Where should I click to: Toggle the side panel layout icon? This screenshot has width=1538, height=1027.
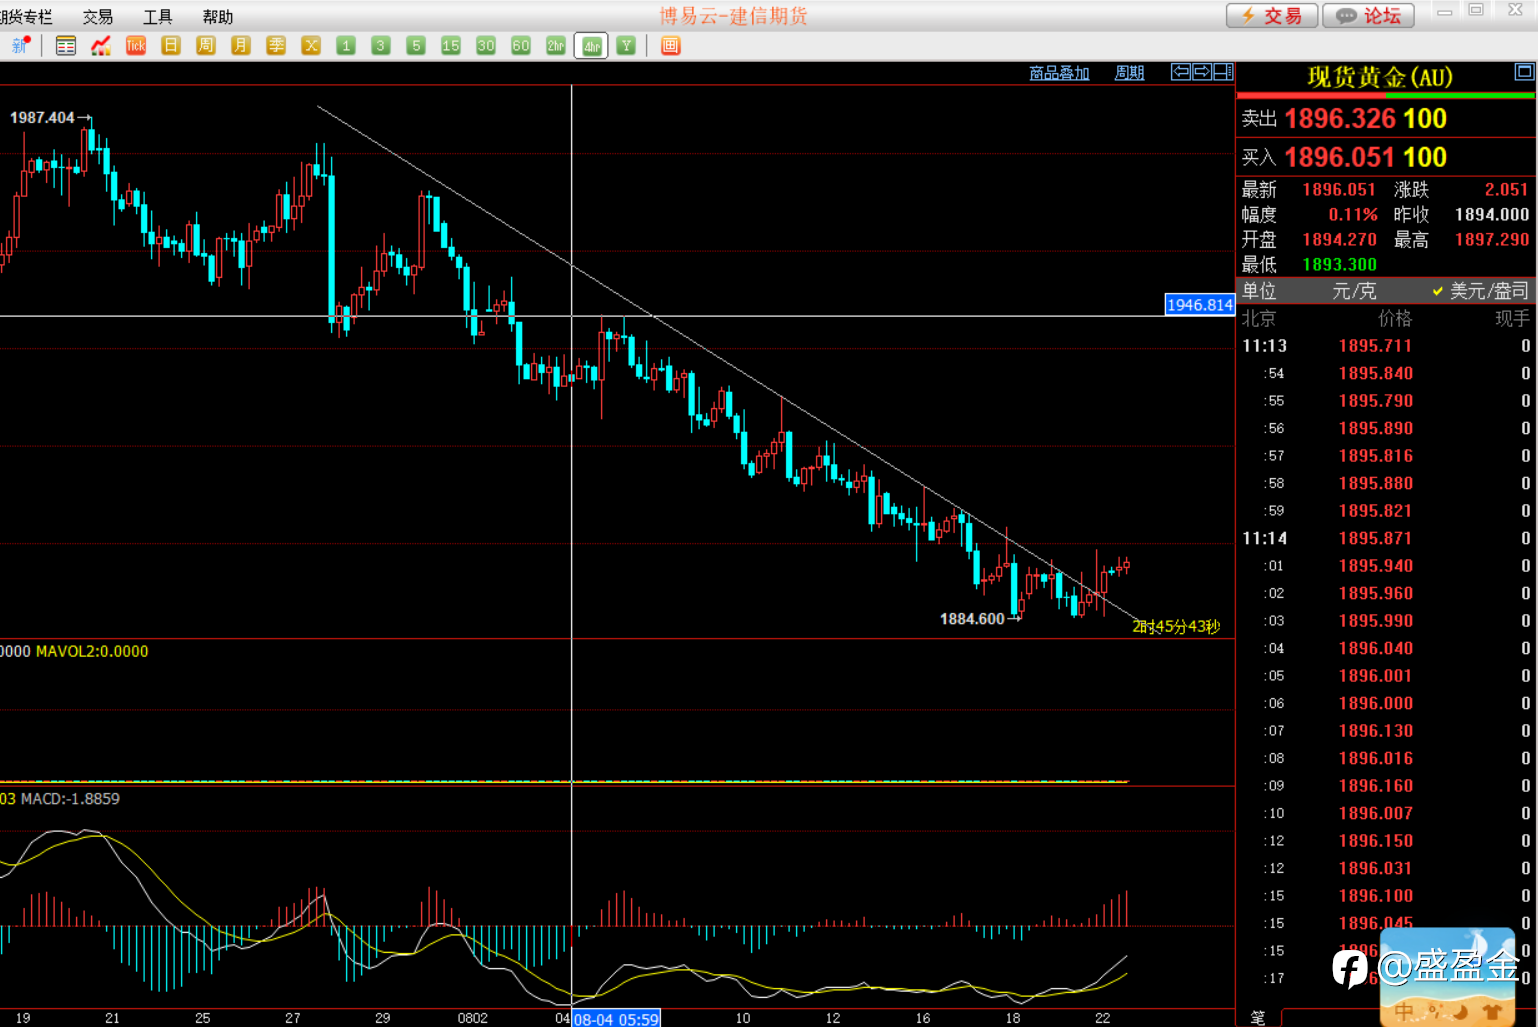click(x=1224, y=72)
